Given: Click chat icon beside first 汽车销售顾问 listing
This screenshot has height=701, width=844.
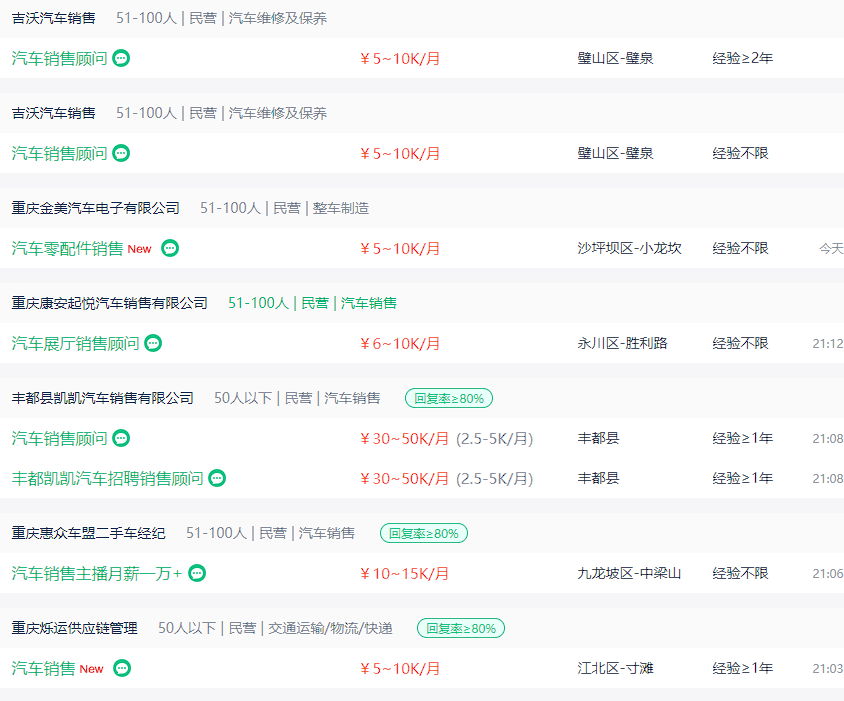Looking at the screenshot, I should 121,58.
